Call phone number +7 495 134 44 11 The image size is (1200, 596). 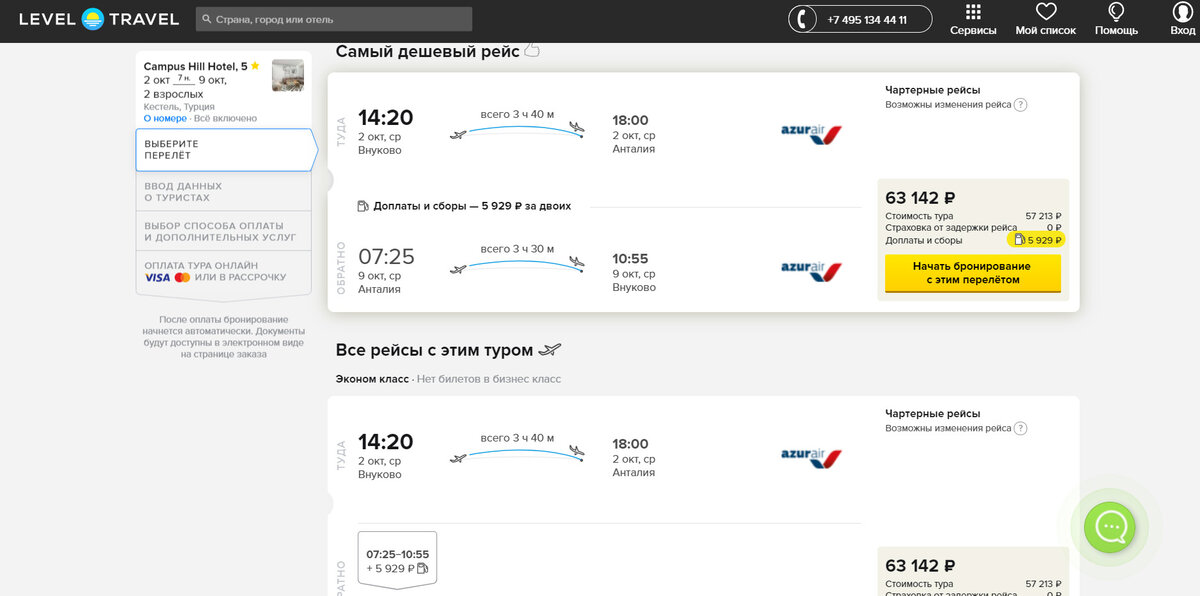click(867, 19)
